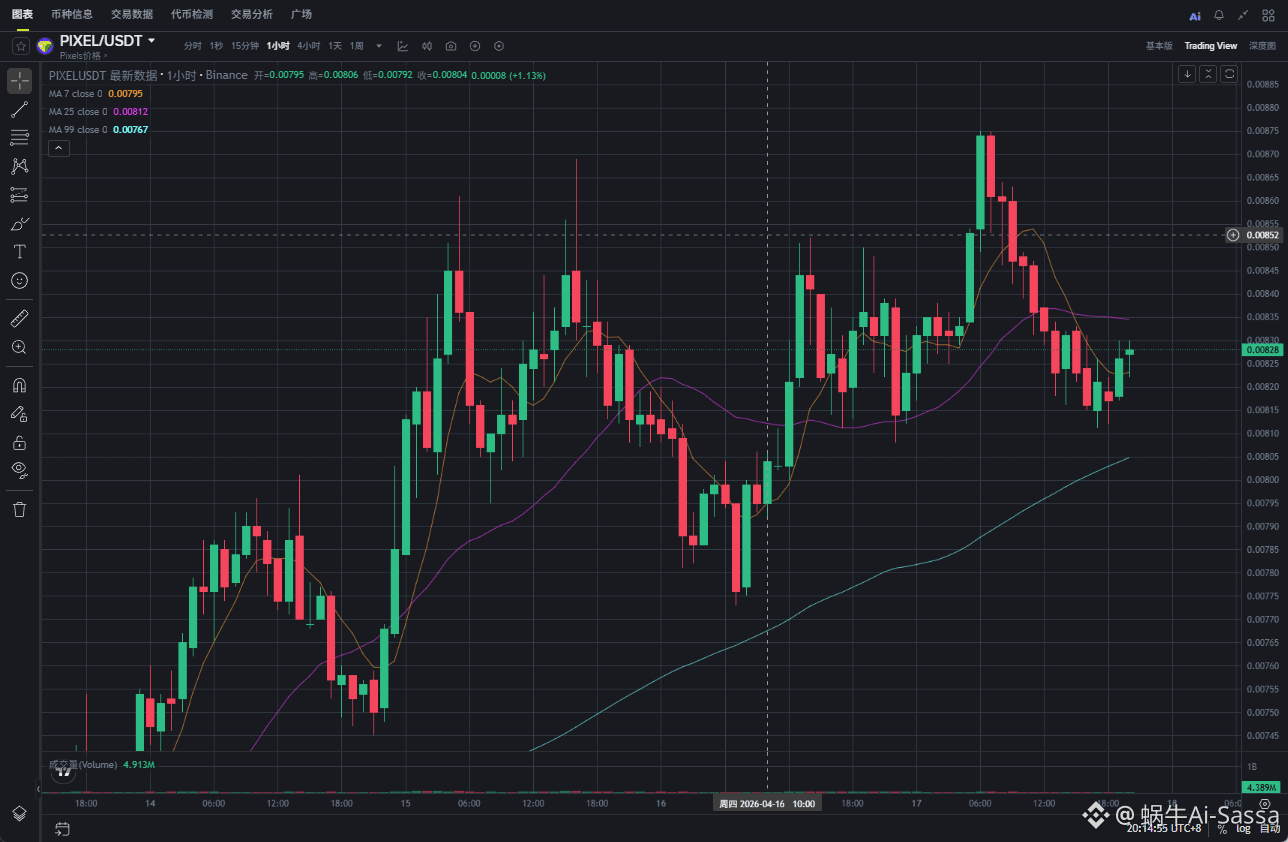Image resolution: width=1288 pixels, height=842 pixels.
Task: Open the object tree layers icon
Action: pos(19,812)
